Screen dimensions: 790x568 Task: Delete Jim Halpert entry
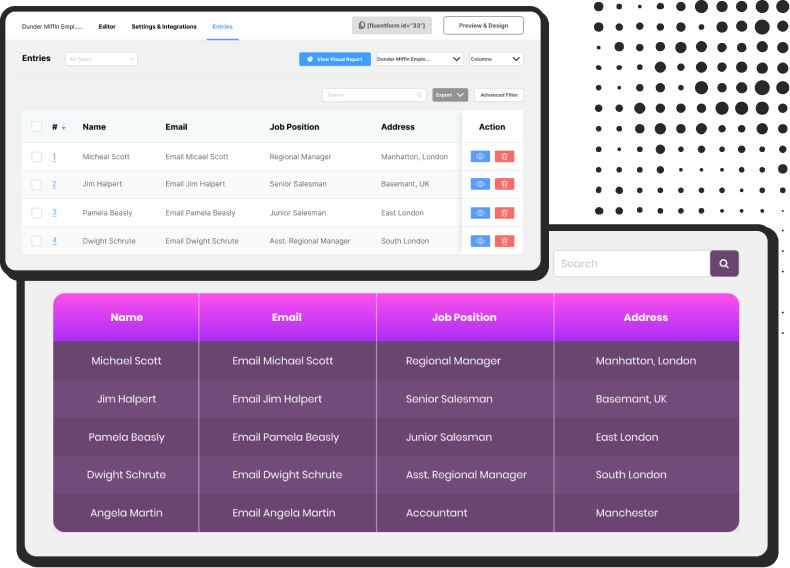tap(504, 184)
